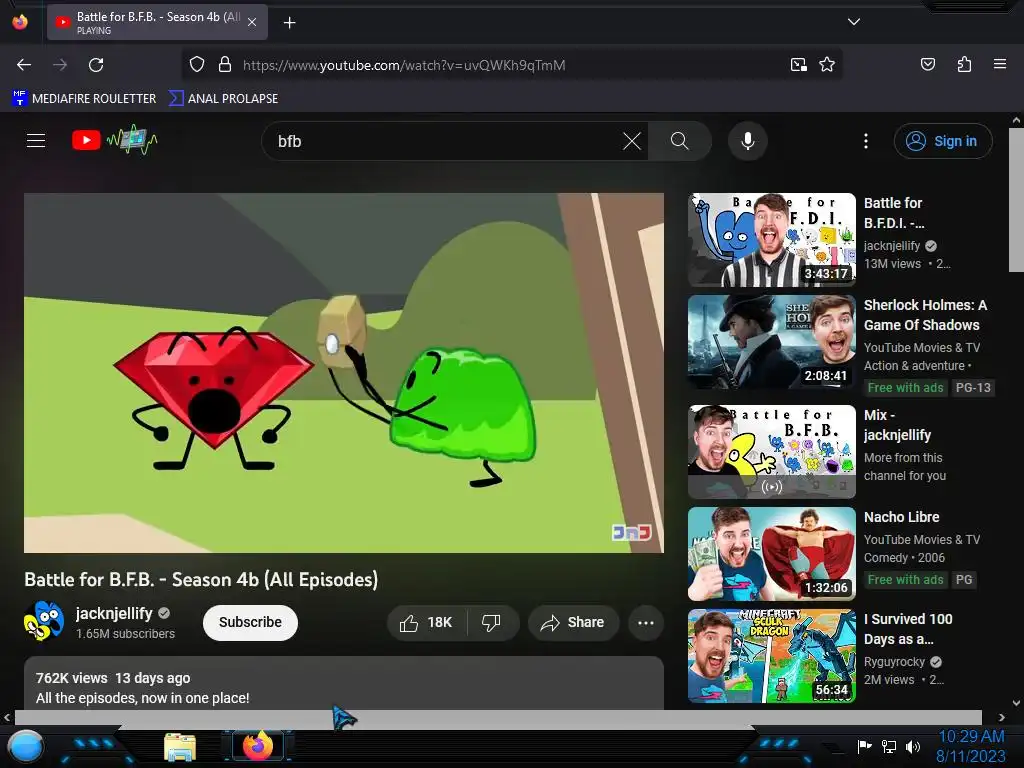Open the Mix - jacknjellify playlist thumbnail

(x=771, y=451)
